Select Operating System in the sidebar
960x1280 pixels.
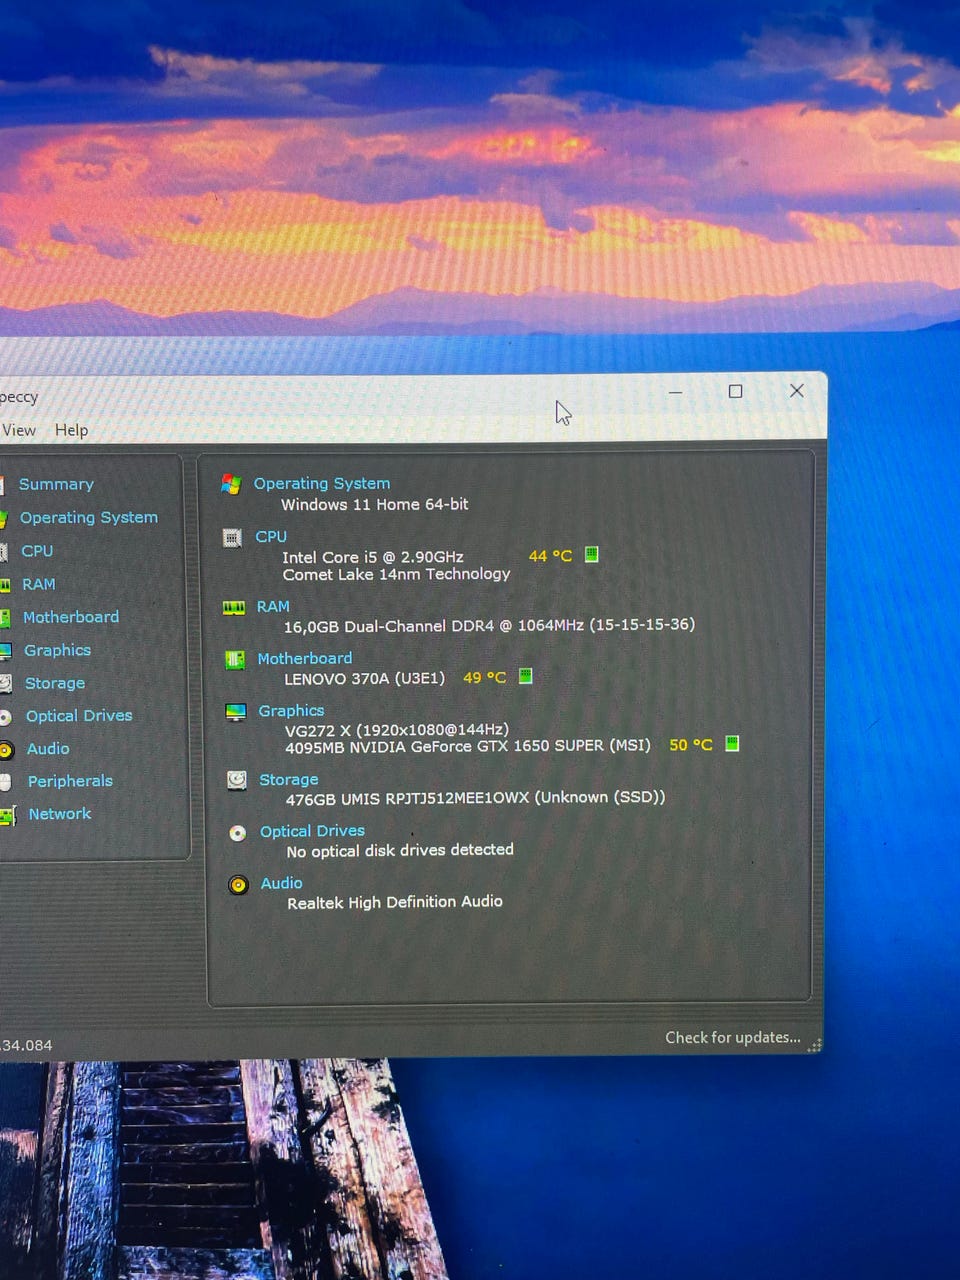coord(89,517)
